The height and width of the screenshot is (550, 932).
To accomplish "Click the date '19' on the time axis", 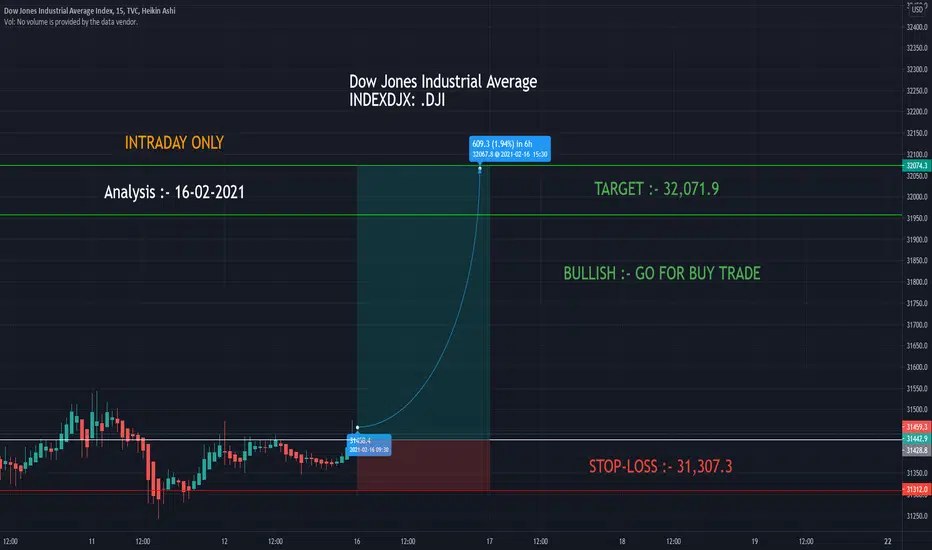I will (x=754, y=541).
